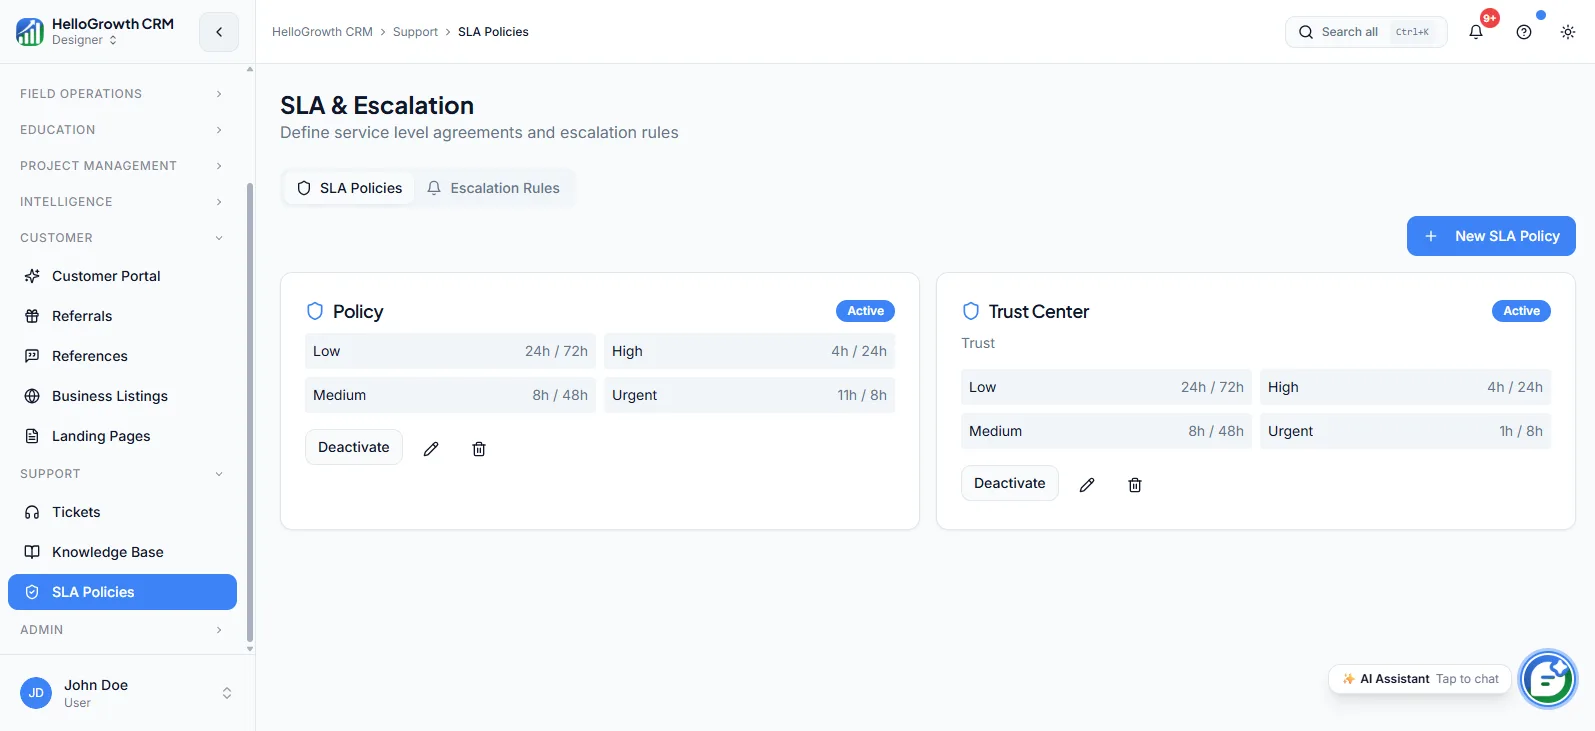Click the Trust Center shield icon

pyautogui.click(x=971, y=311)
